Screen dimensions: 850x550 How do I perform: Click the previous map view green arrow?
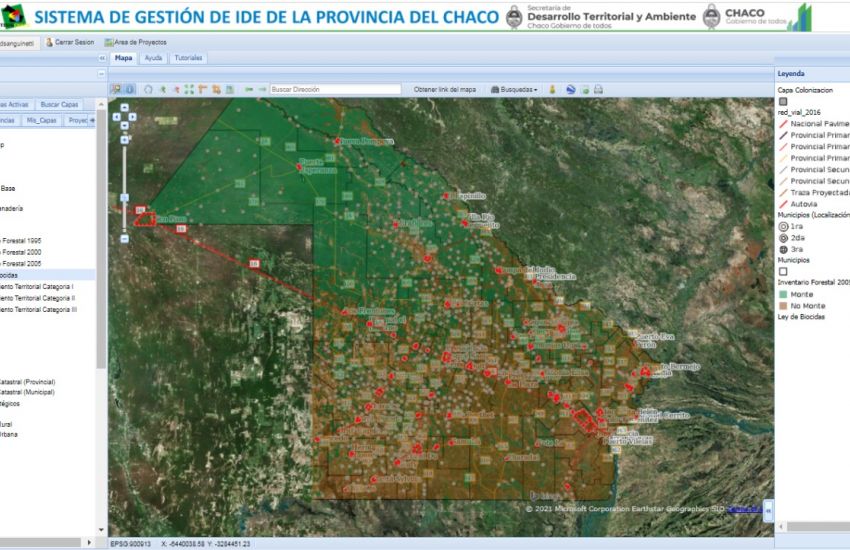click(x=249, y=89)
